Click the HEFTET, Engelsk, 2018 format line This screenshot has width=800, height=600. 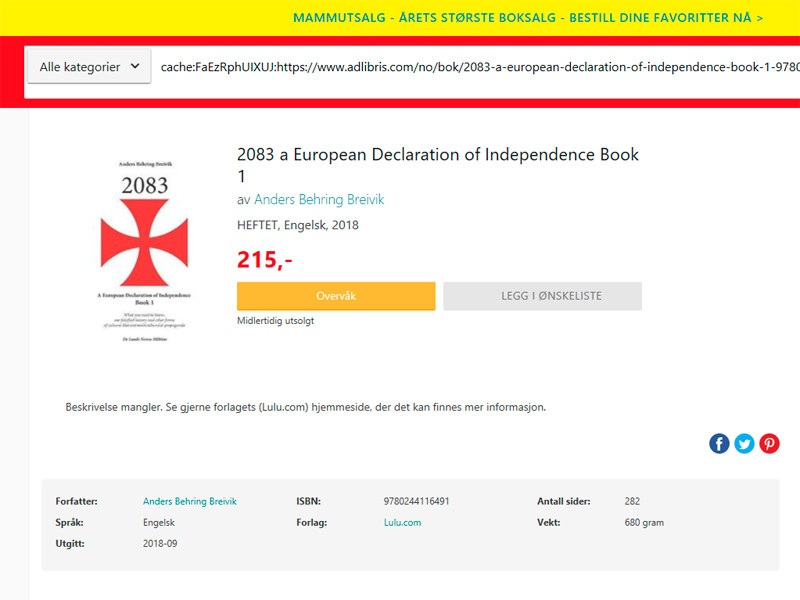pos(298,225)
